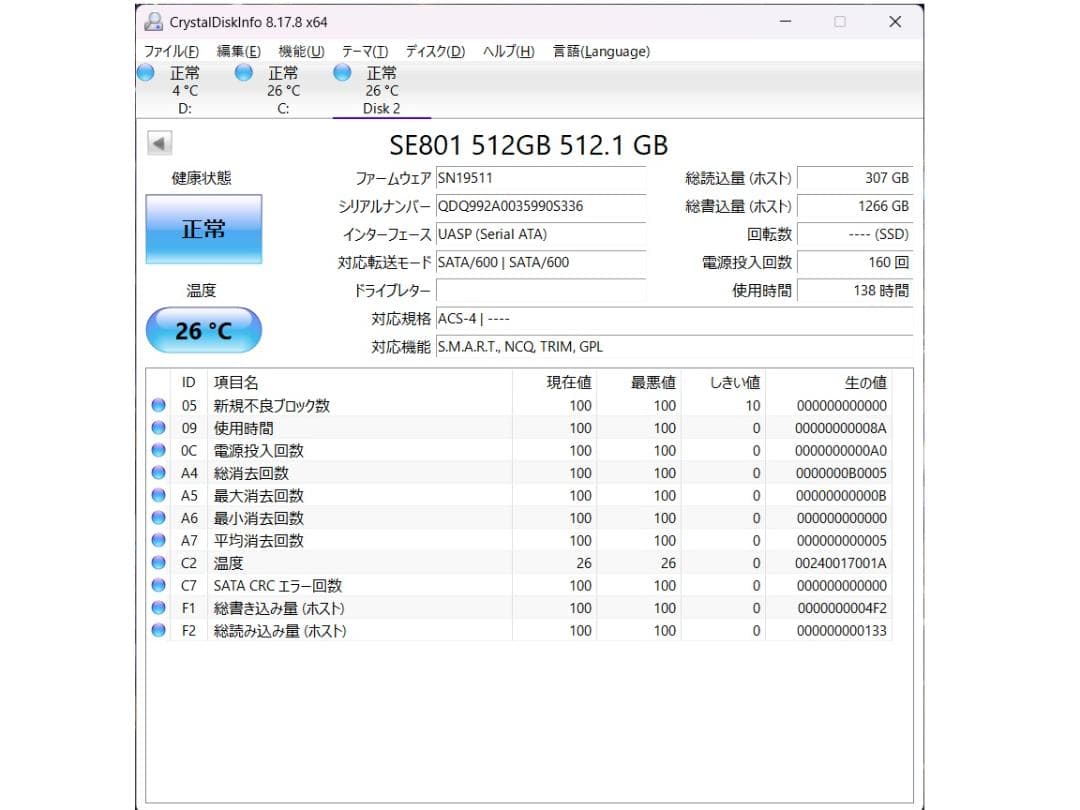Screen dimensions: 1080x810
Task: Click the CrystalDiskInfo app icon in title bar
Action: click(153, 22)
